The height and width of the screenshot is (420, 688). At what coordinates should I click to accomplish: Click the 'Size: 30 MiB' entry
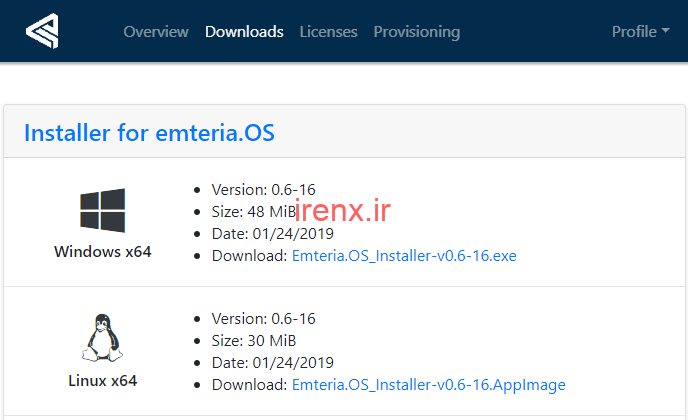pyautogui.click(x=253, y=341)
